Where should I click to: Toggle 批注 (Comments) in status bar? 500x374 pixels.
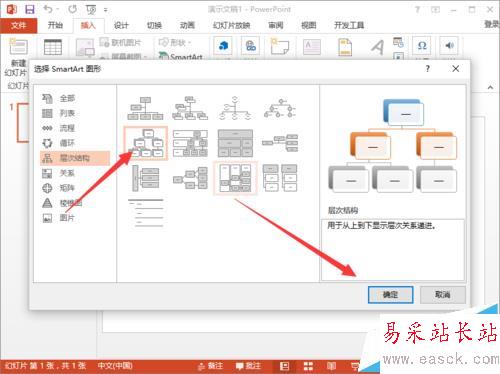(x=248, y=366)
